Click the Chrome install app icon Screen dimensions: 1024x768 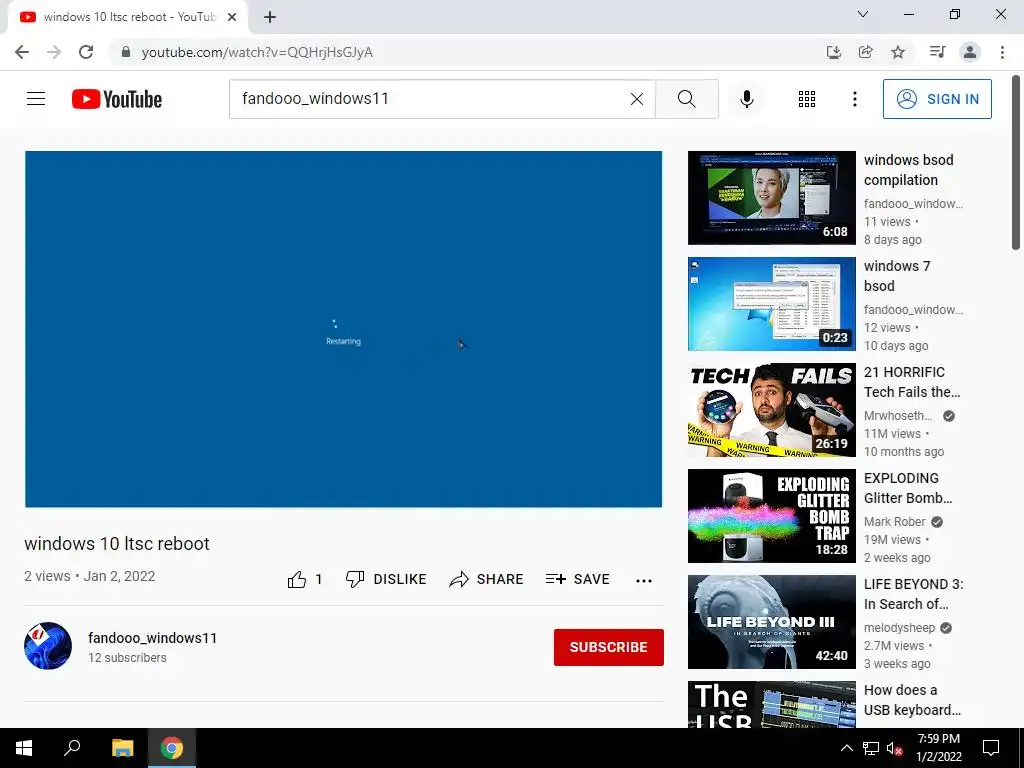tap(834, 52)
